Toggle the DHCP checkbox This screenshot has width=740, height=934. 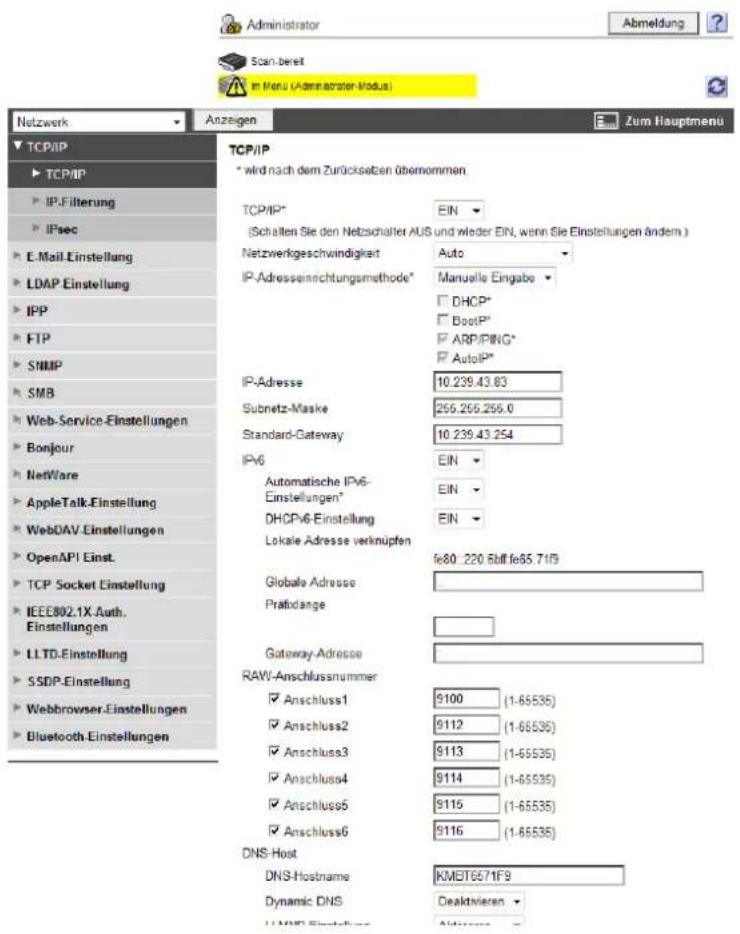click(443, 301)
